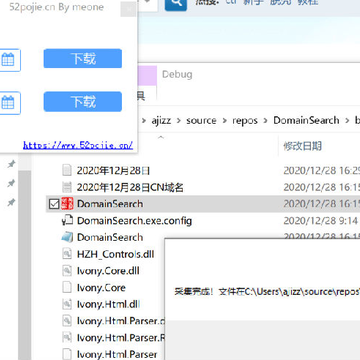This screenshot has height=360, width=360.
Task: Go to ajizz folder in the breadcrumb
Action: tap(161, 120)
